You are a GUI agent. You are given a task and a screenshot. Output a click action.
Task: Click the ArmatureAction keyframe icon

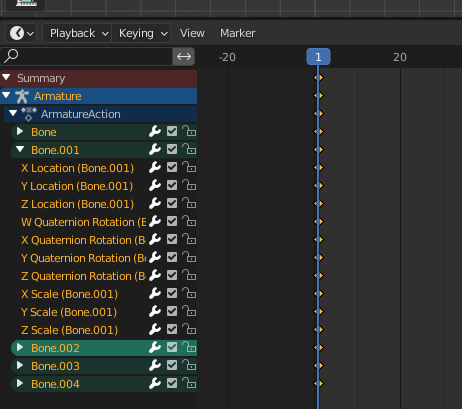(29, 114)
